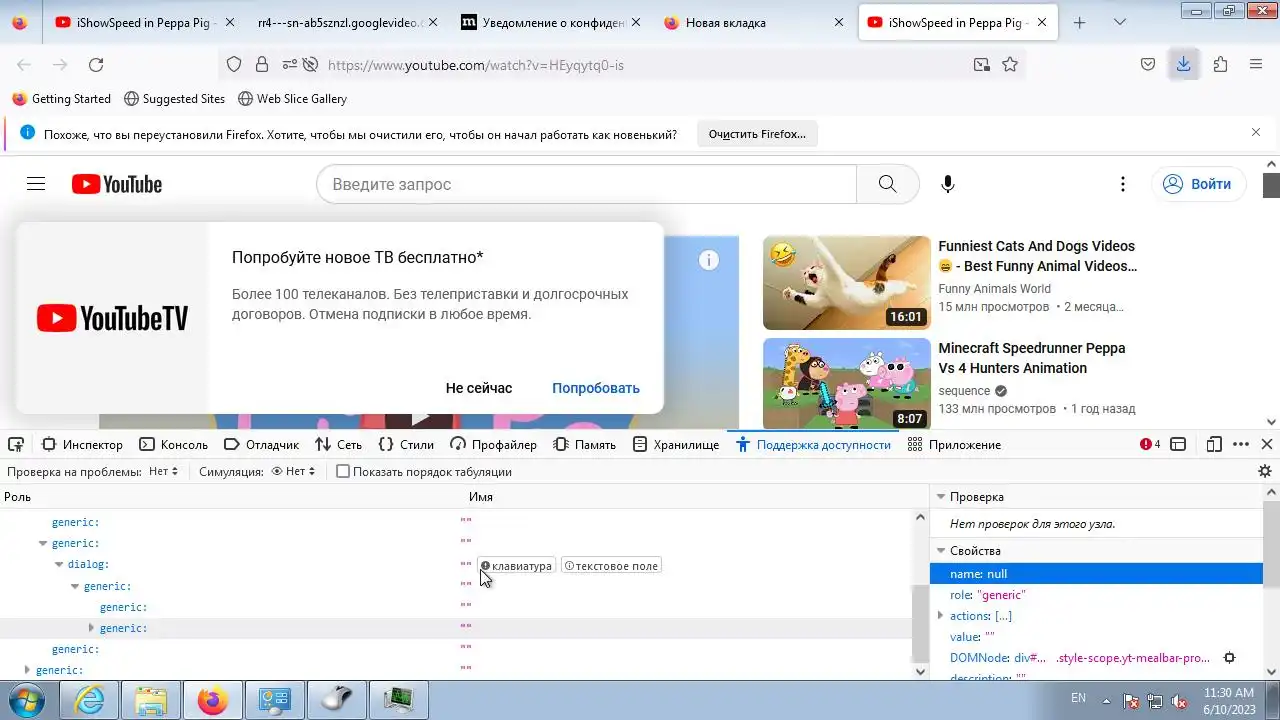Collapse the Проверка section
This screenshot has height=720, width=1280.
[940, 497]
